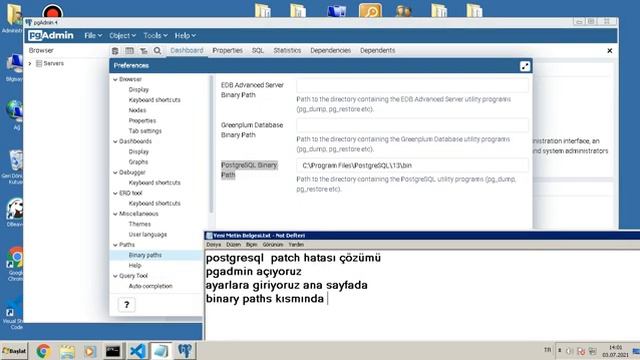
Task: Click the clock in the system tray
Action: click(616, 351)
